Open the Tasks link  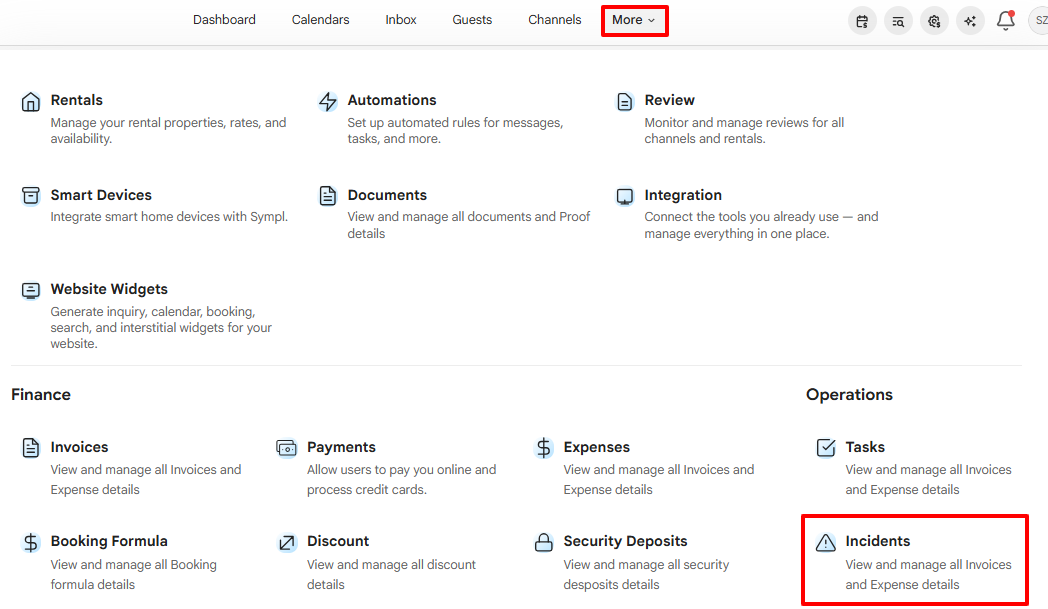pyautogui.click(x=865, y=447)
